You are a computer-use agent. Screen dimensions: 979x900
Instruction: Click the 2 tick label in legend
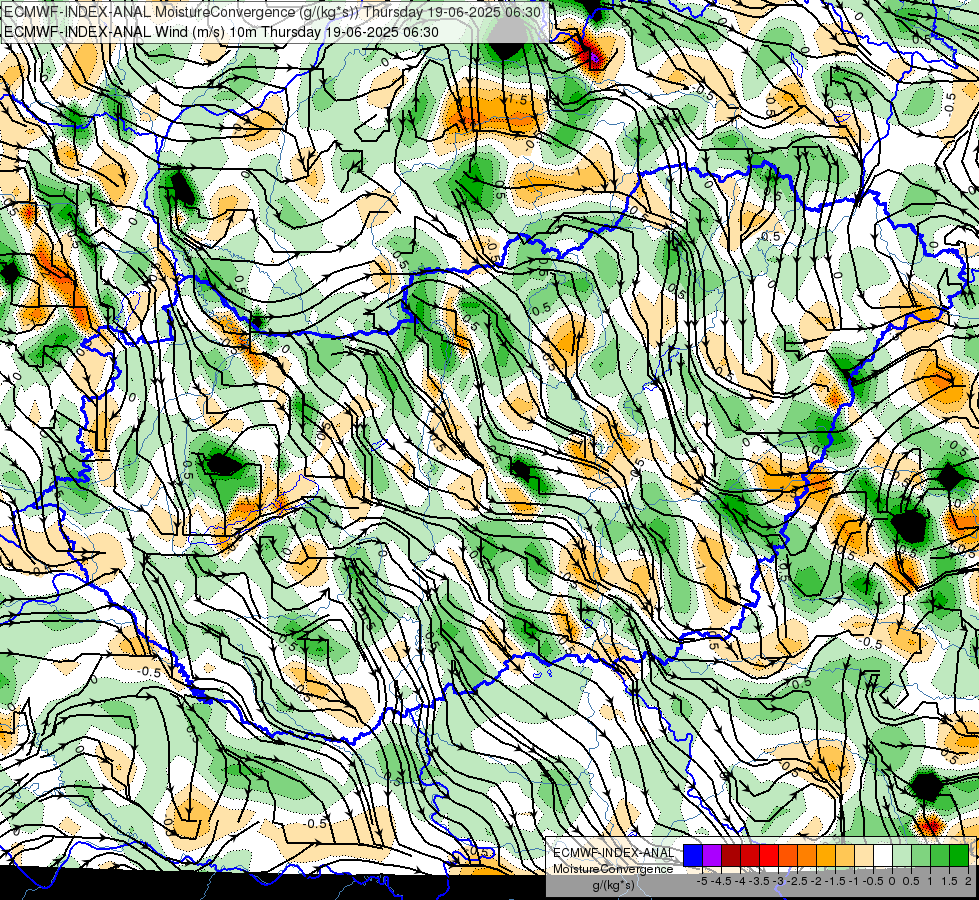click(968, 881)
